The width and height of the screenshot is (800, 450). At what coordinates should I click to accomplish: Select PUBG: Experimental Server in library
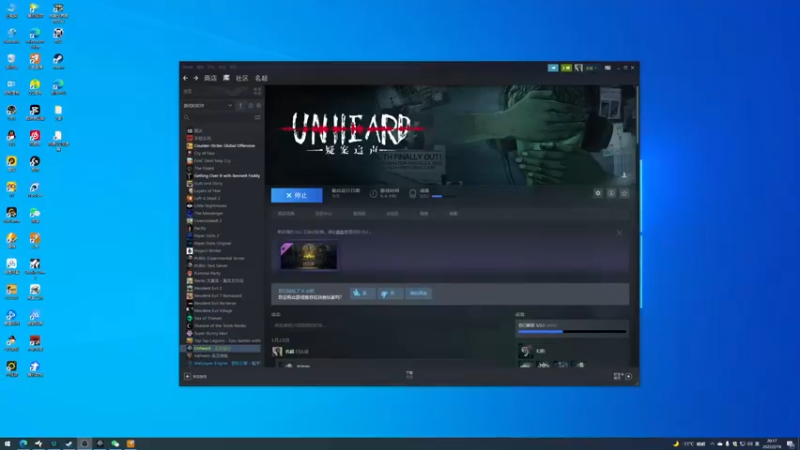[219, 258]
